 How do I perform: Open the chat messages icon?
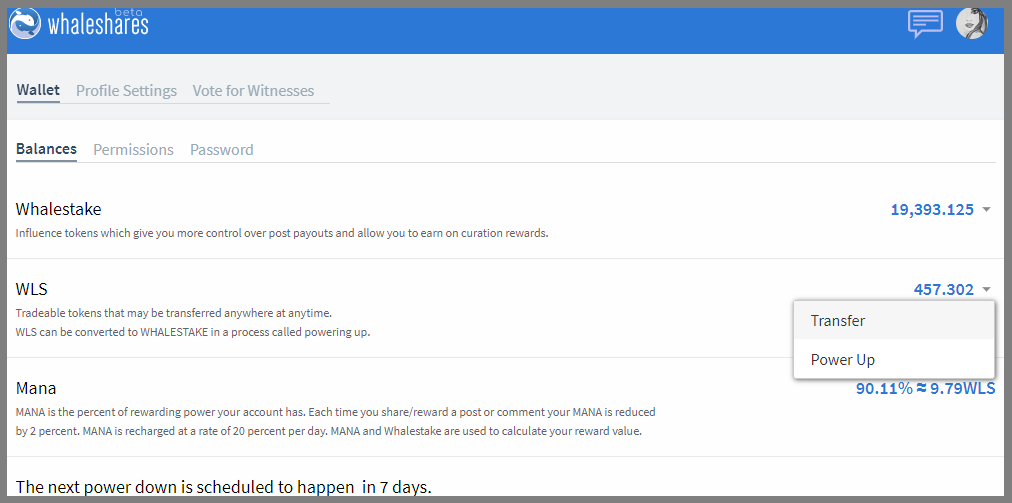925,24
